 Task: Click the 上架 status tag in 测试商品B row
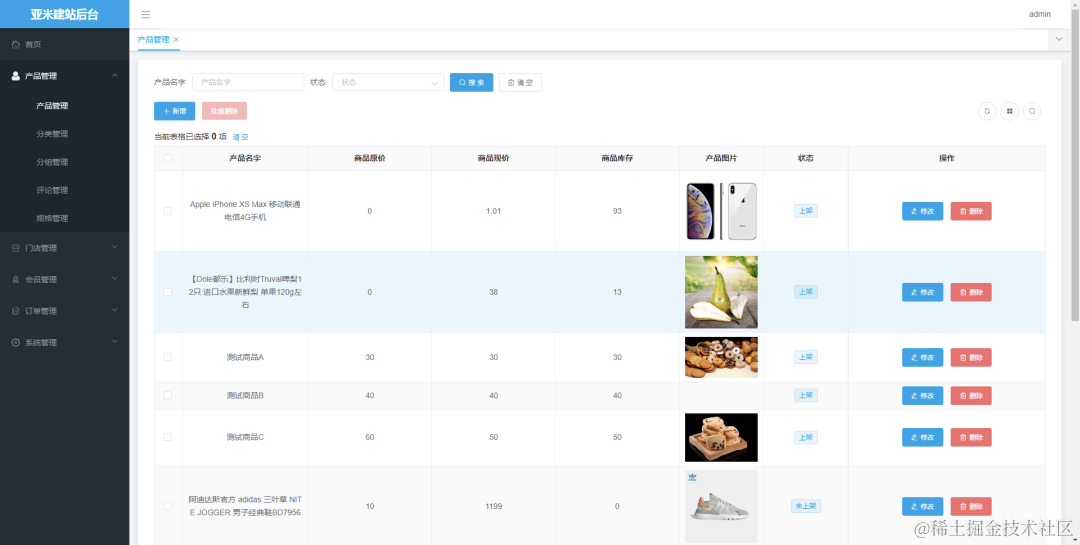[x=805, y=395]
